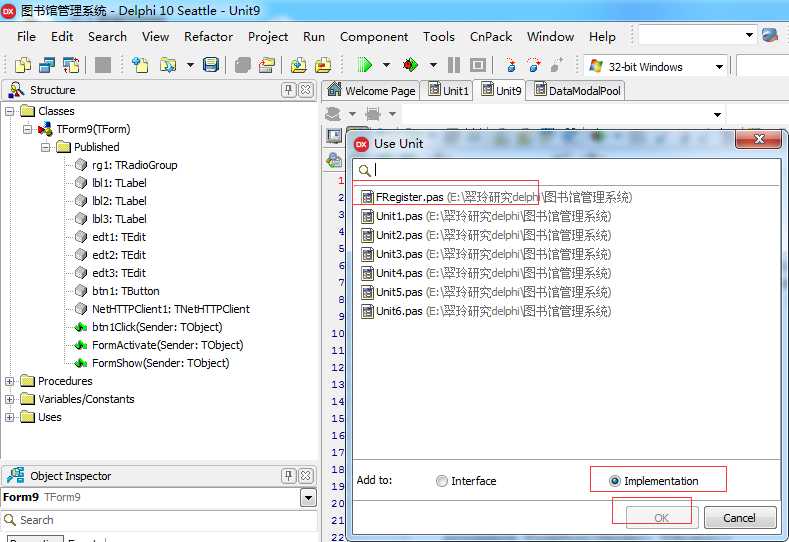The image size is (789, 542).
Task: Open the File menu
Action: 26,37
